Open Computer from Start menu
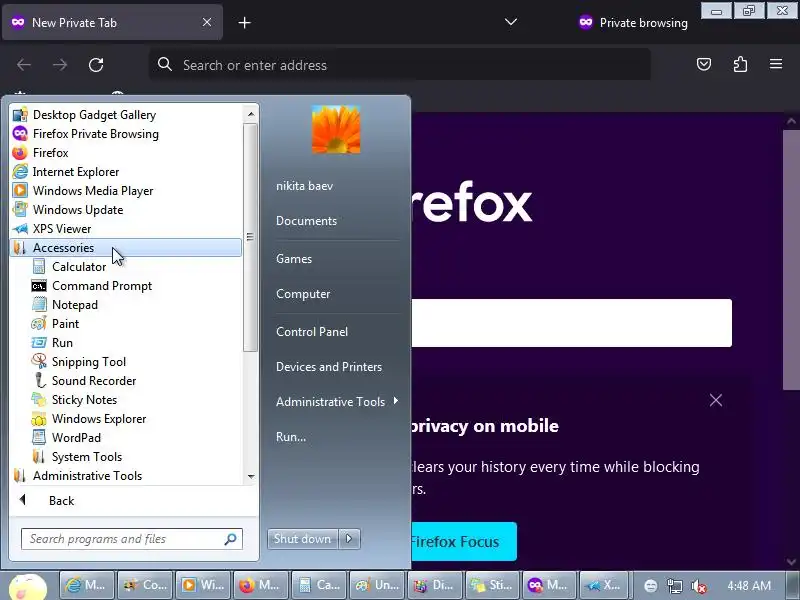The image size is (800, 600). (x=303, y=294)
